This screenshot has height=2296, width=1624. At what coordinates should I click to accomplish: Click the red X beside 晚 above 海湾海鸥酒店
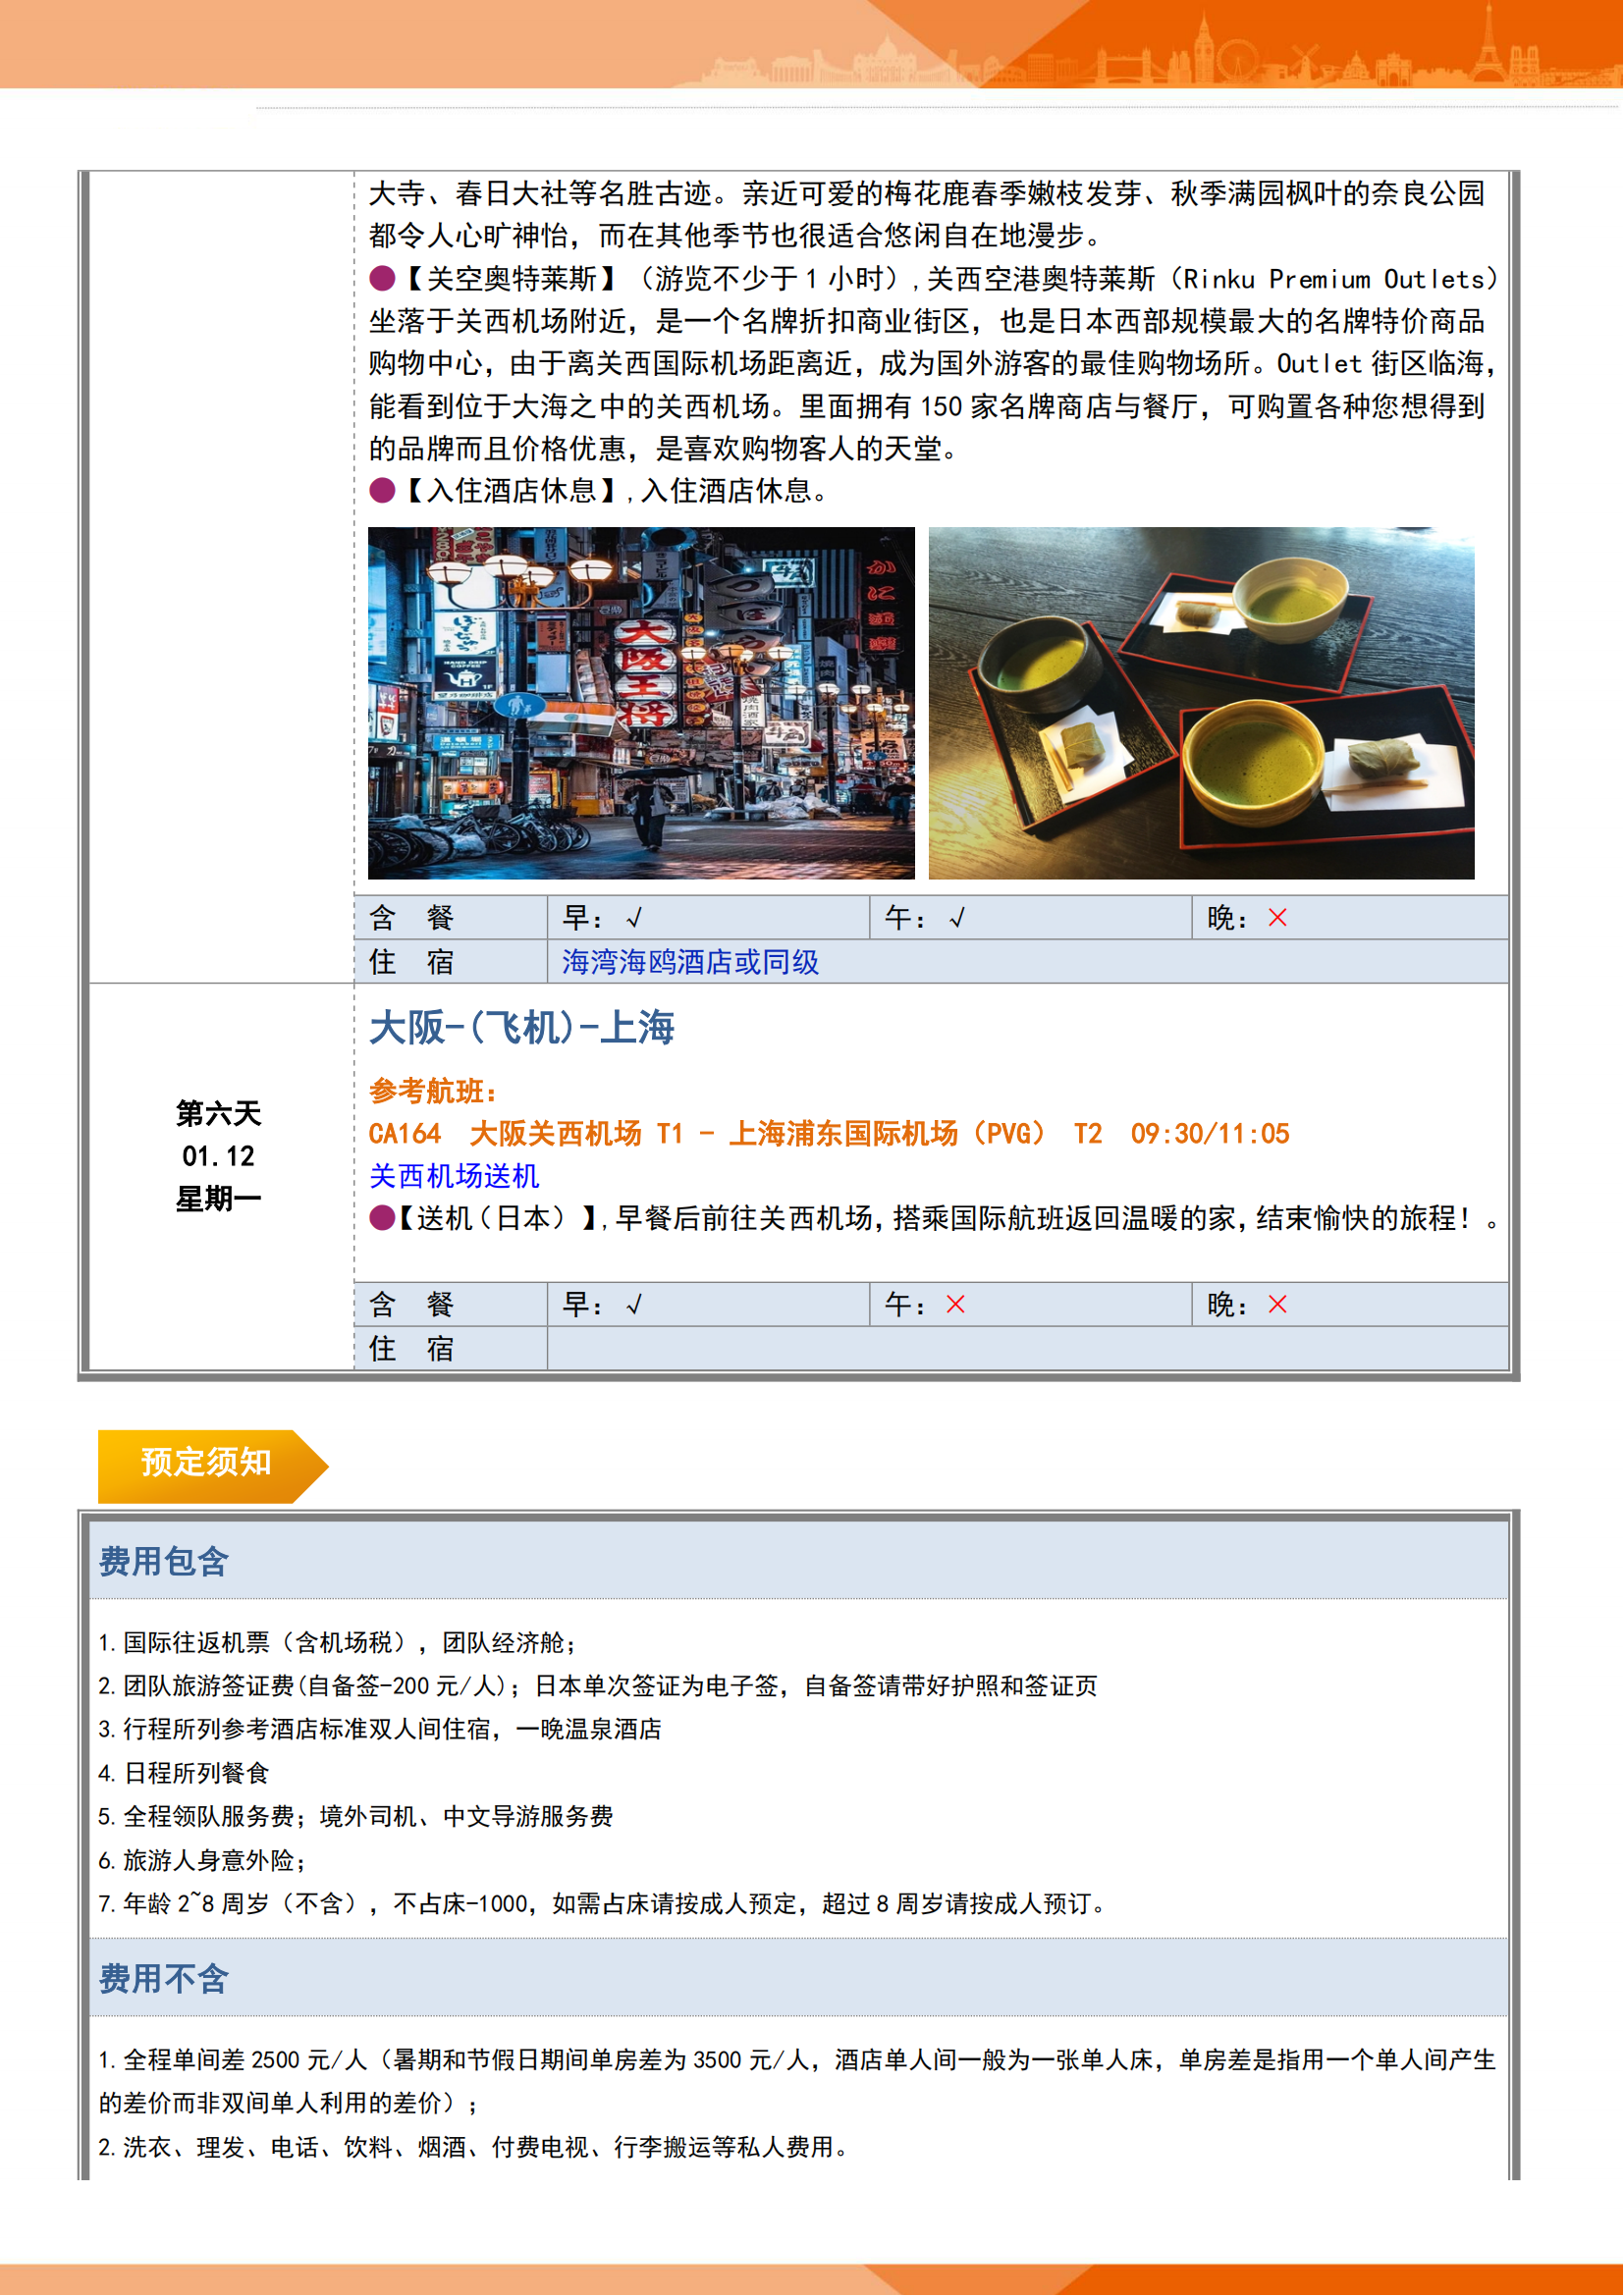click(1278, 918)
